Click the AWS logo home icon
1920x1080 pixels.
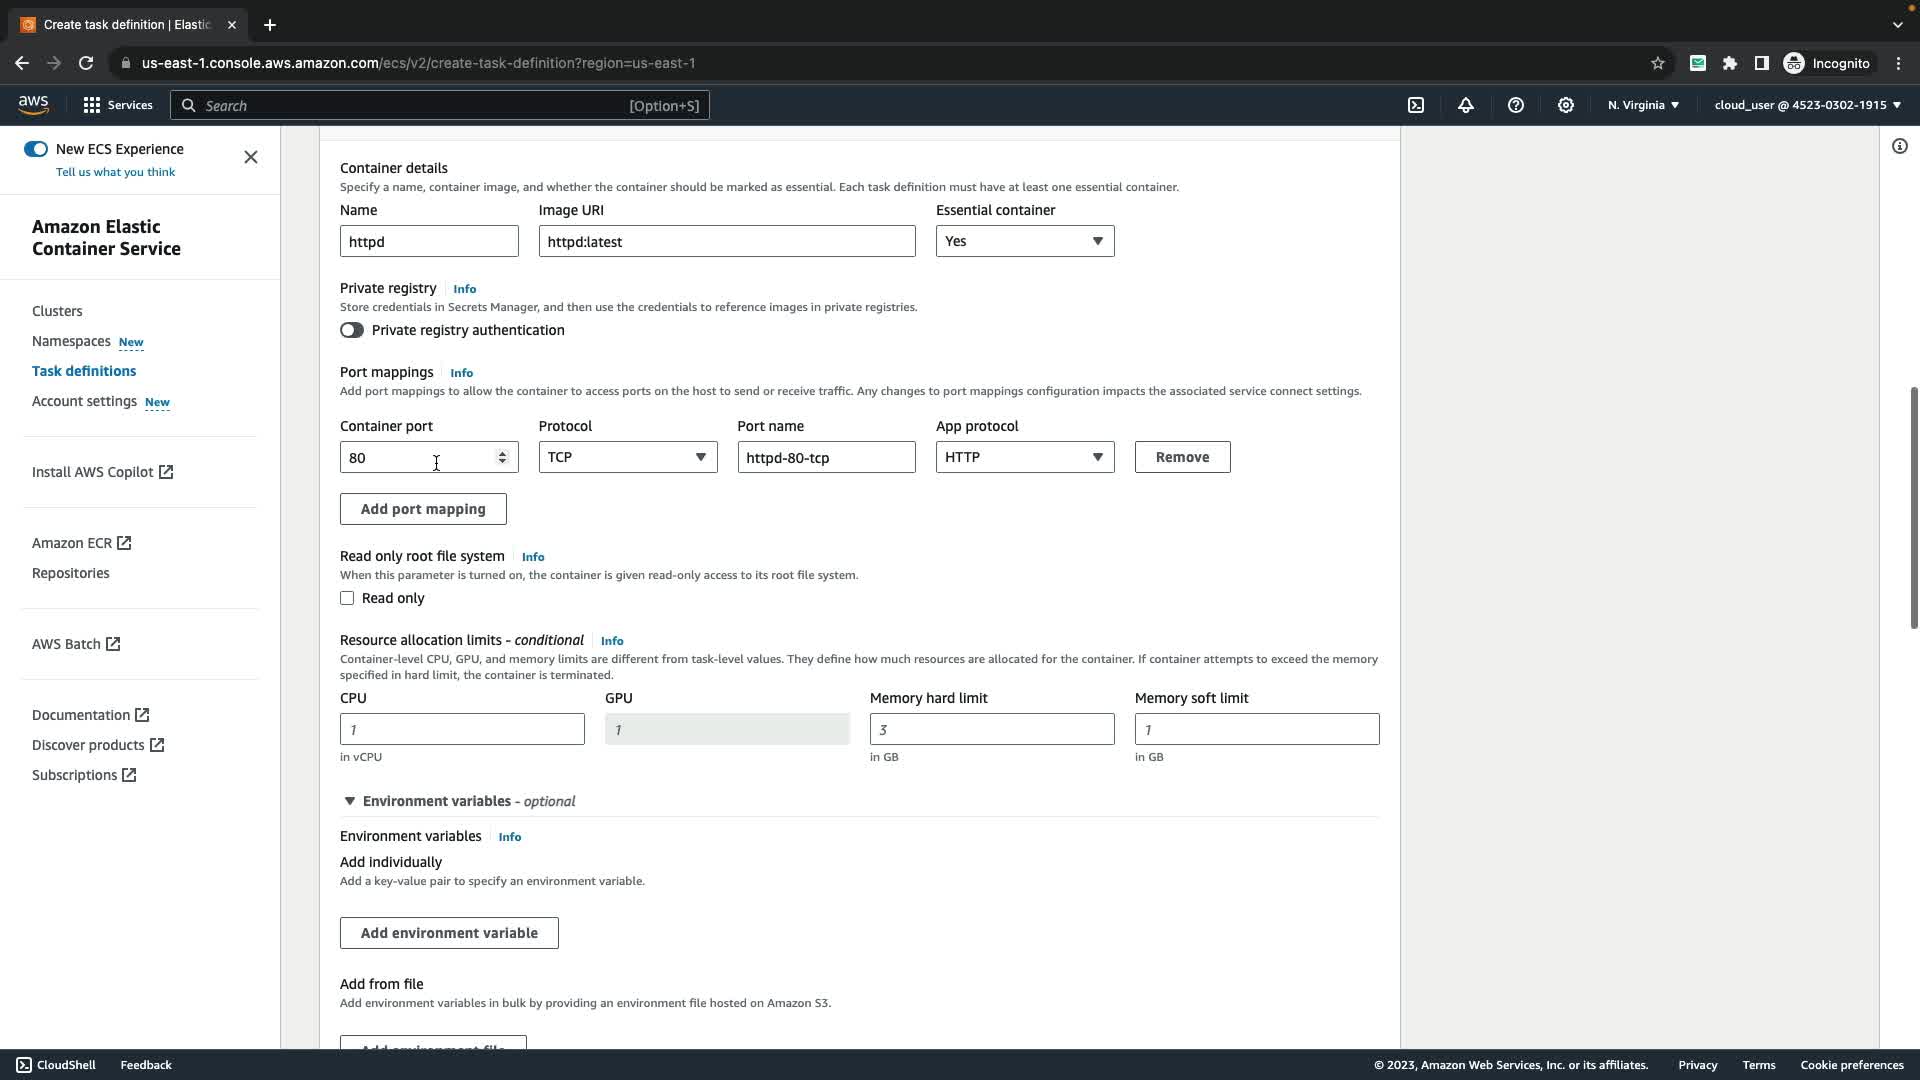coord(33,105)
